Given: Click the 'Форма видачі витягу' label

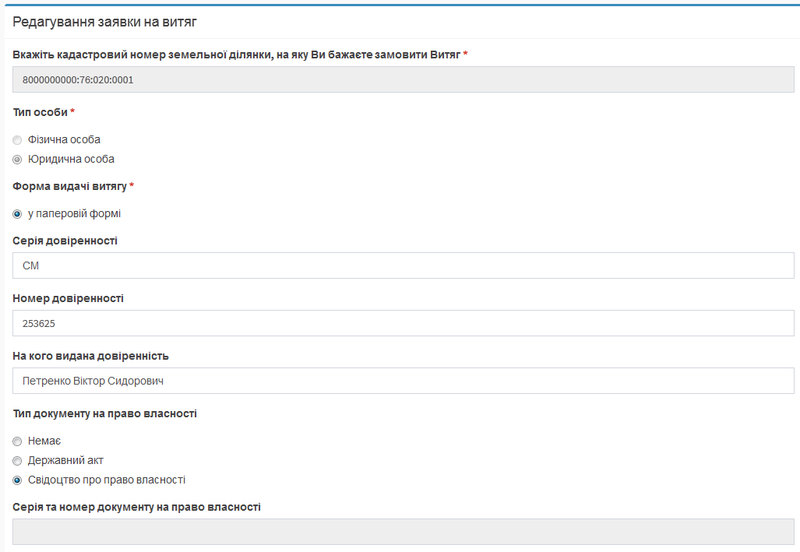Looking at the screenshot, I should (x=70, y=186).
